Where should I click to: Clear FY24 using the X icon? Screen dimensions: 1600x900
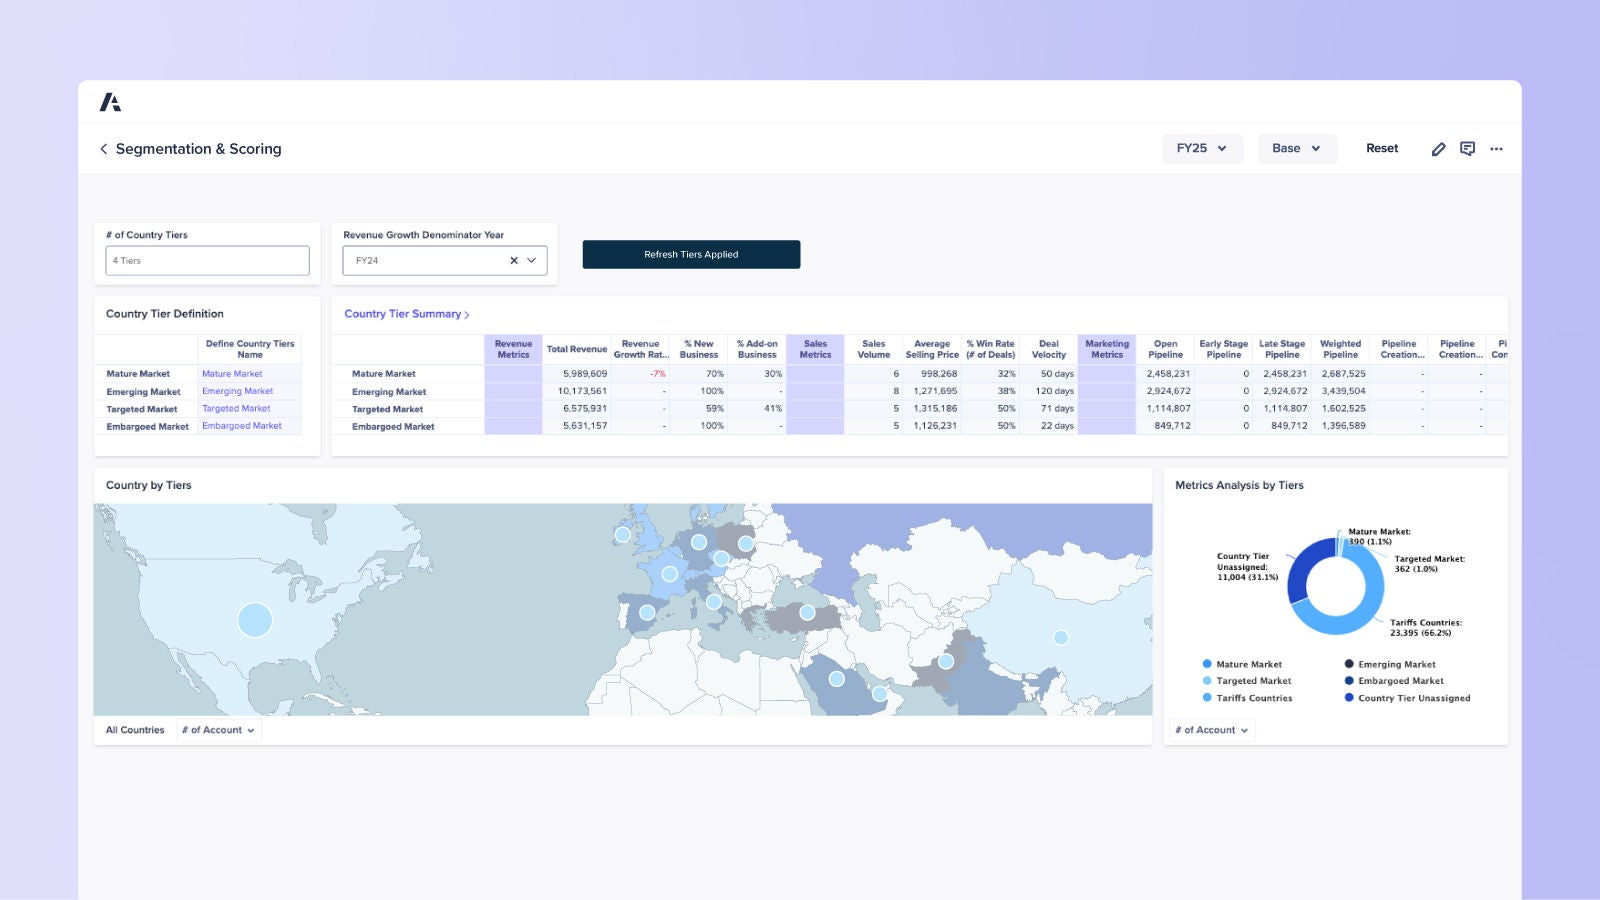(x=513, y=260)
